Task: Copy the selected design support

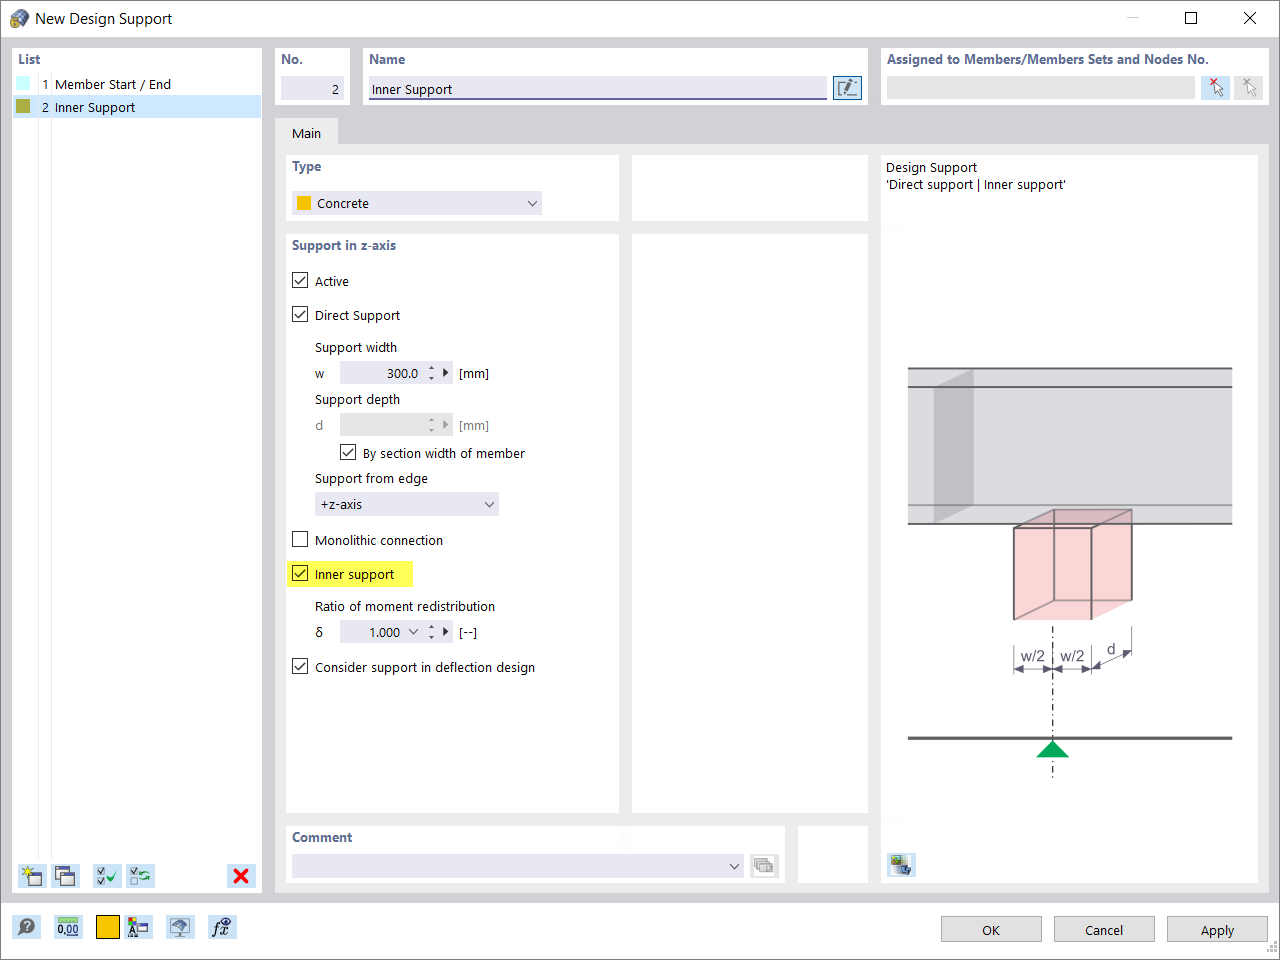Action: coord(65,876)
